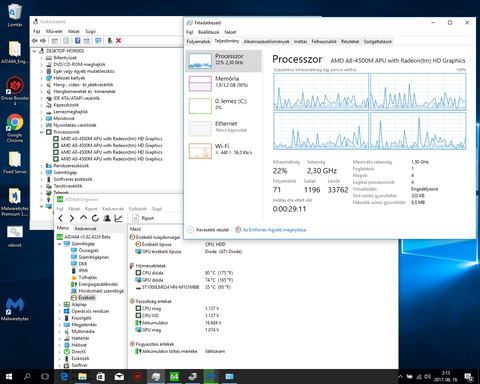The height and width of the screenshot is (384, 480).
Task: Select blue Malwarebytes desktop icon
Action: pos(15,309)
